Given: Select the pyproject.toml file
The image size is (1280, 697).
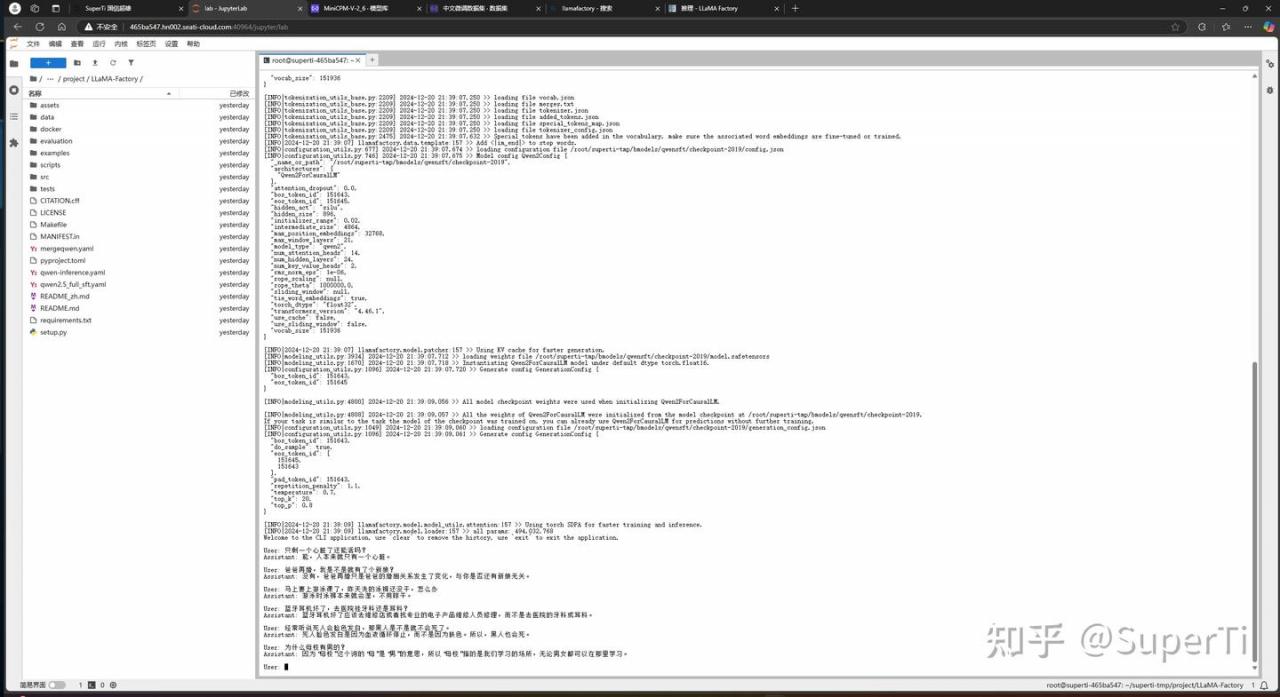Looking at the screenshot, I should [x=139, y=260].
